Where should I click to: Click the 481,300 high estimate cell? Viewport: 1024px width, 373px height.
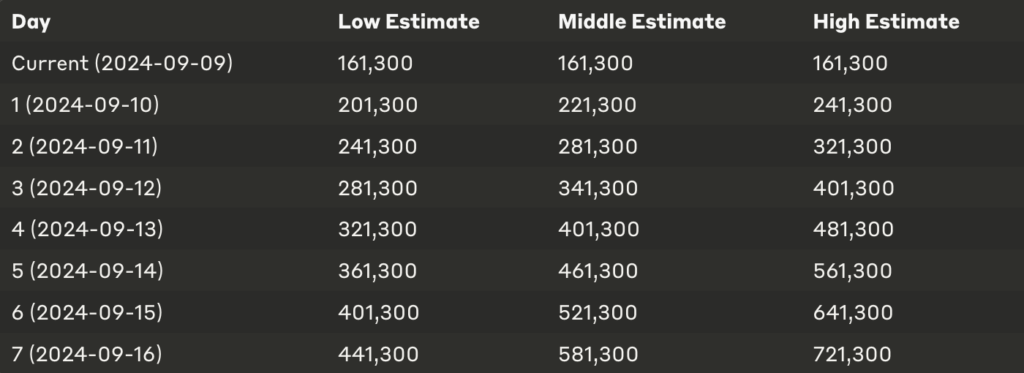pyautogui.click(x=853, y=230)
